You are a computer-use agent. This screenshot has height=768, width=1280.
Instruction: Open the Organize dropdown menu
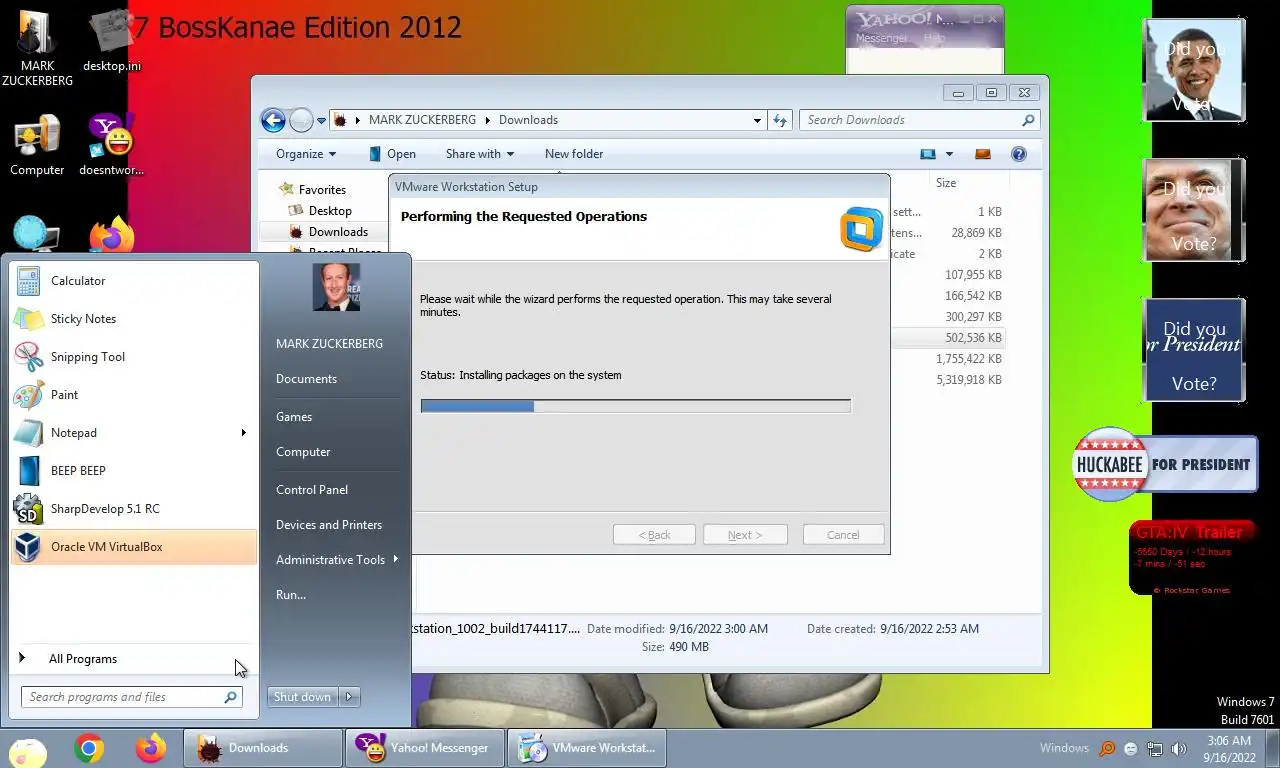[x=306, y=154]
